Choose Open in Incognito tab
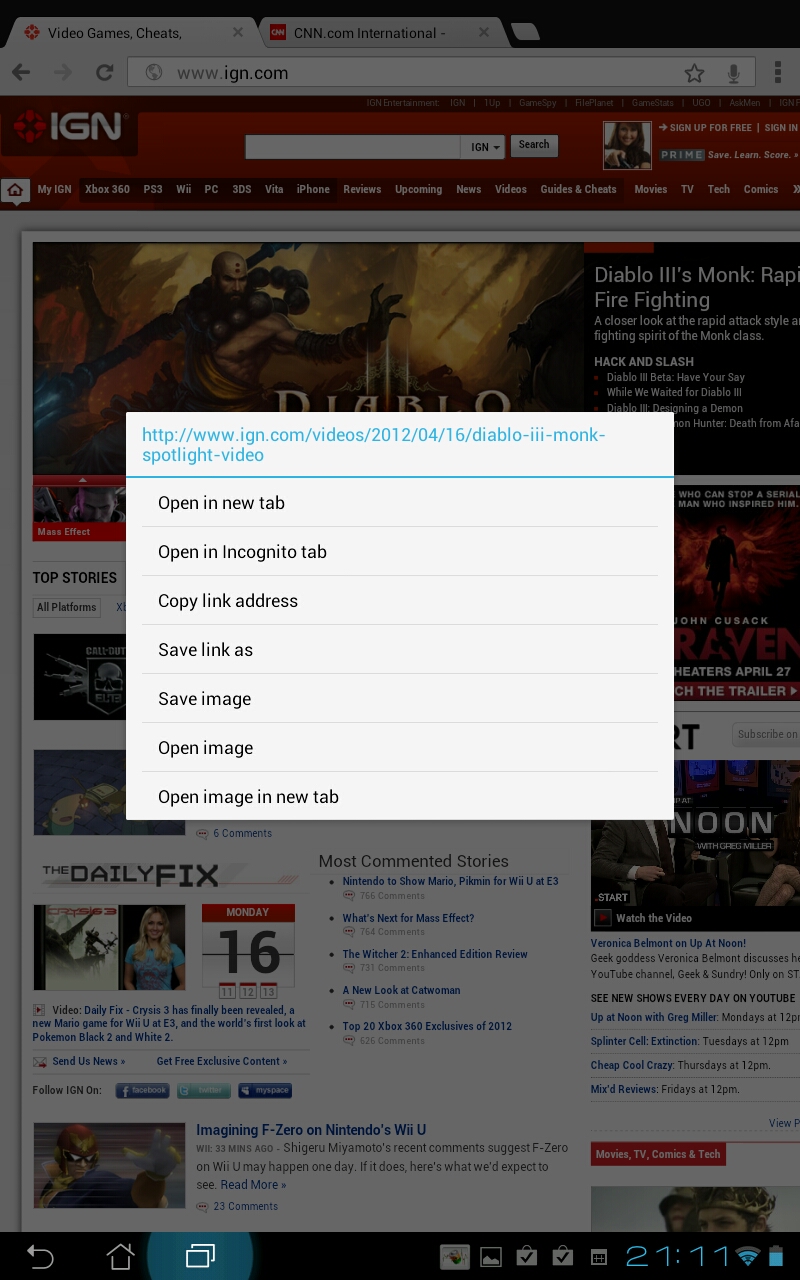The height and width of the screenshot is (1280, 800). click(399, 552)
